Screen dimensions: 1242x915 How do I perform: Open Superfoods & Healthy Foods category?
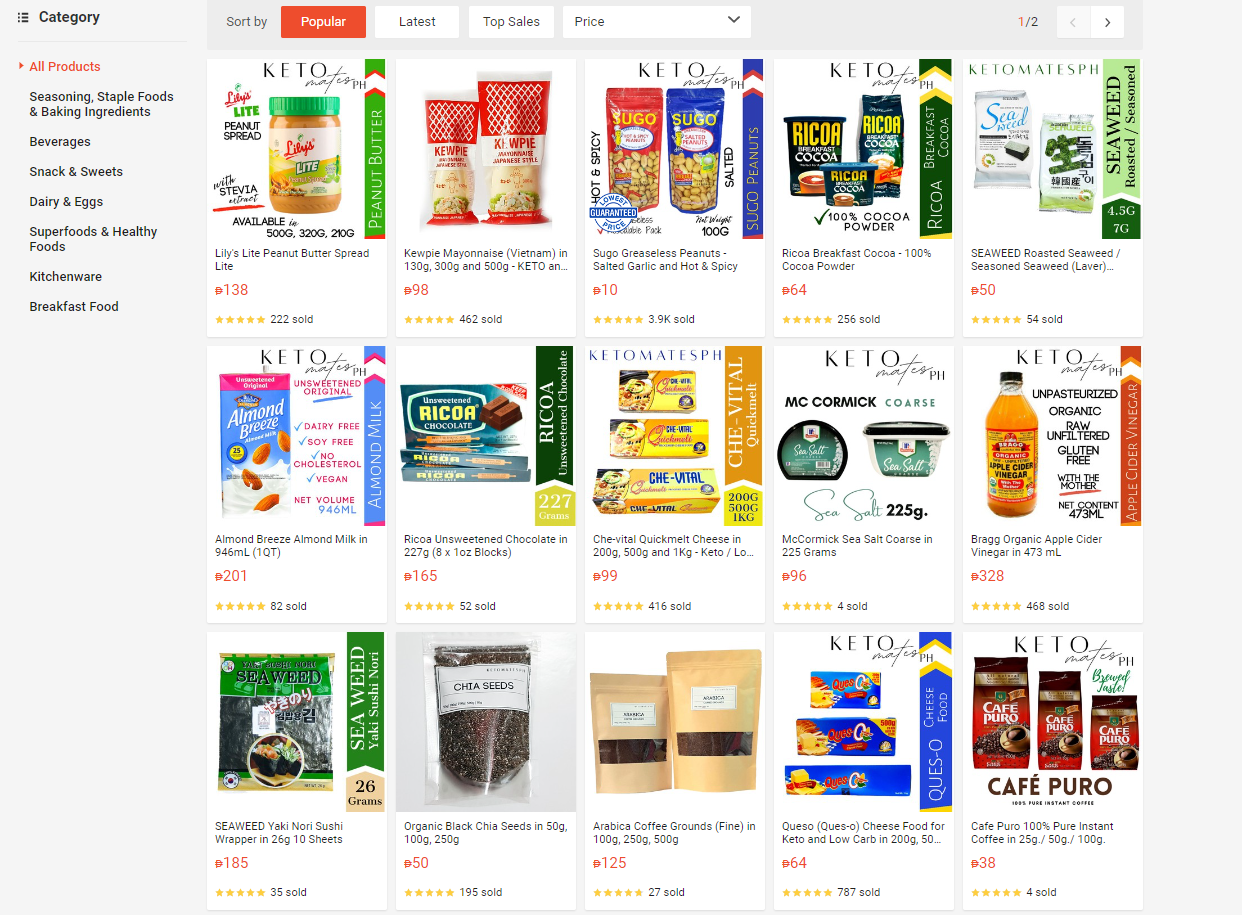93,239
